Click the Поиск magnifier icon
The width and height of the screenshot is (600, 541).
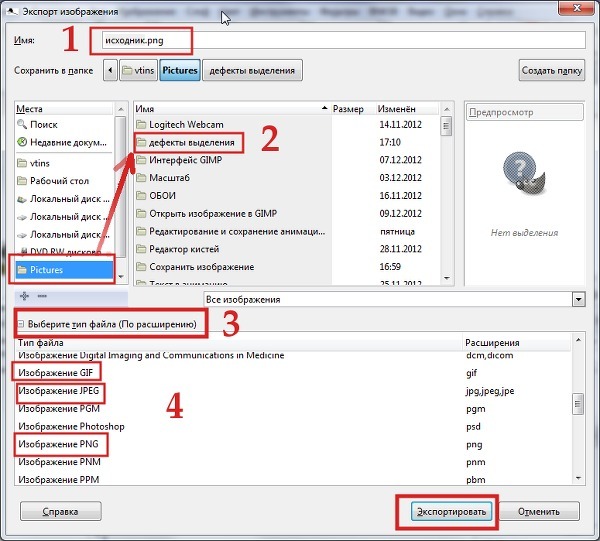coord(22,124)
